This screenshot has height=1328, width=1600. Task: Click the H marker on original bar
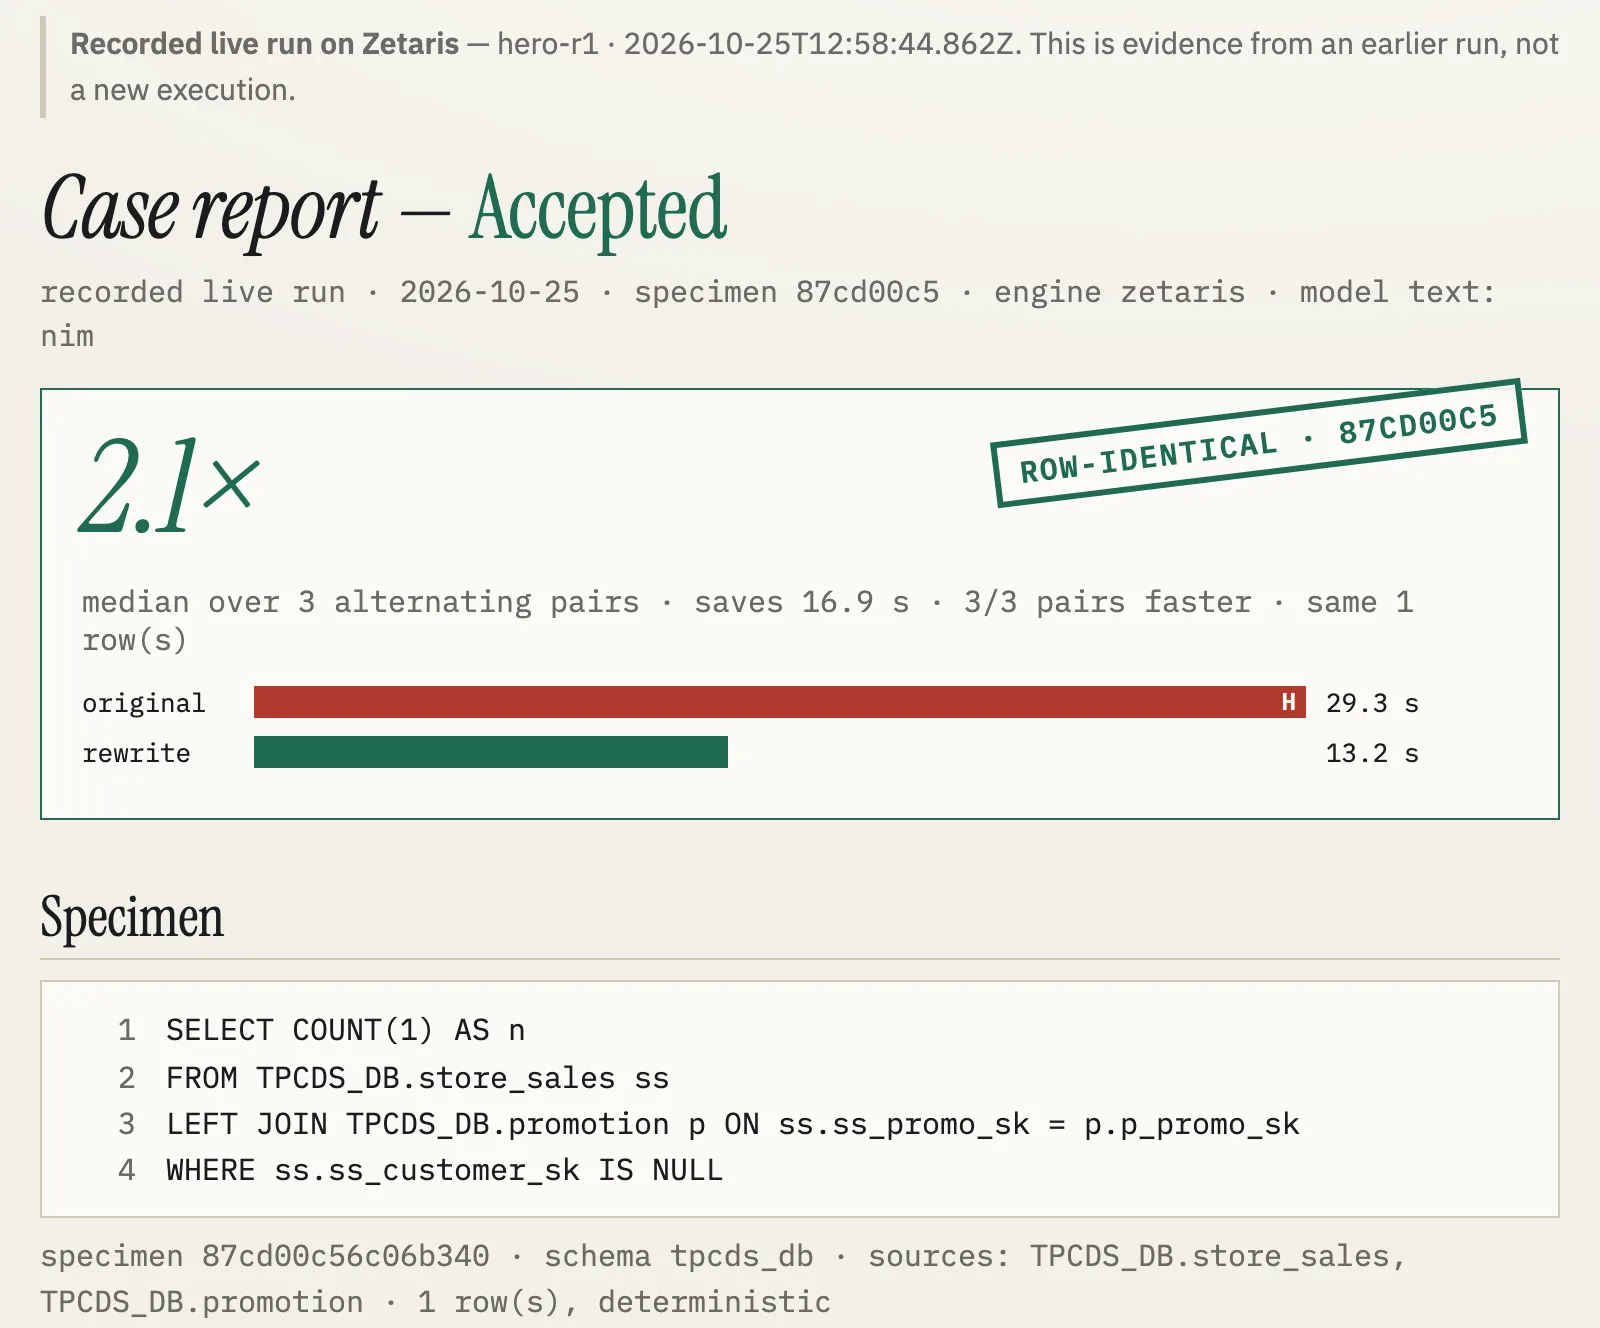[1289, 702]
